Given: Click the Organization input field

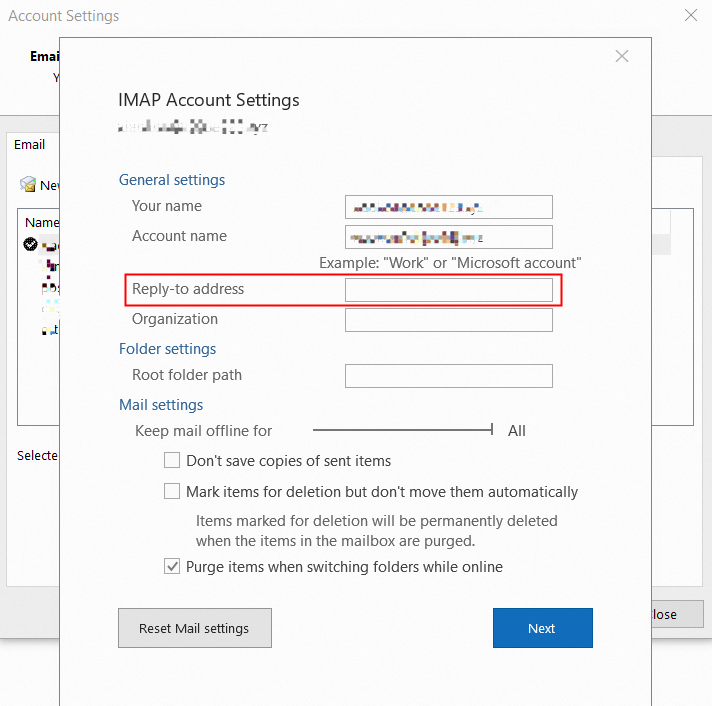Looking at the screenshot, I should tap(449, 320).
